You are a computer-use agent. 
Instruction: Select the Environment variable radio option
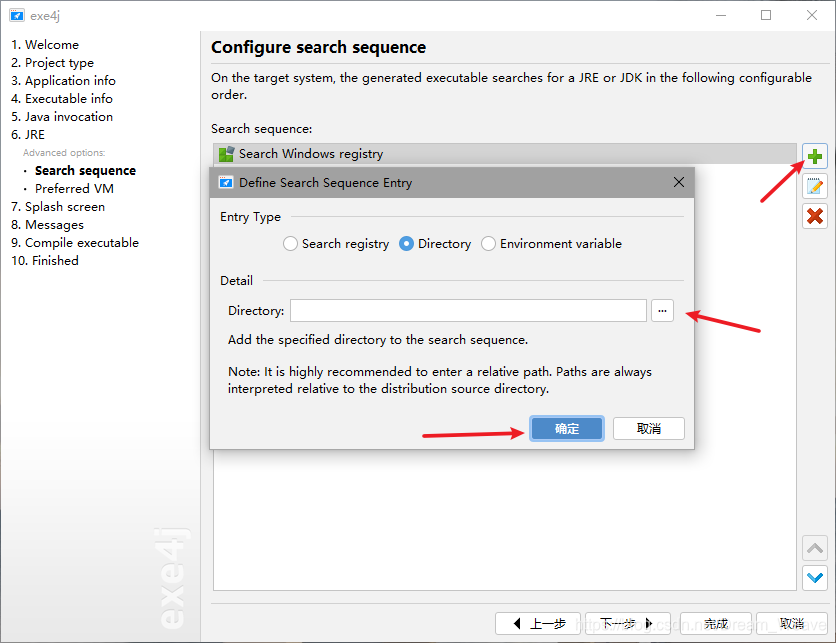(489, 244)
